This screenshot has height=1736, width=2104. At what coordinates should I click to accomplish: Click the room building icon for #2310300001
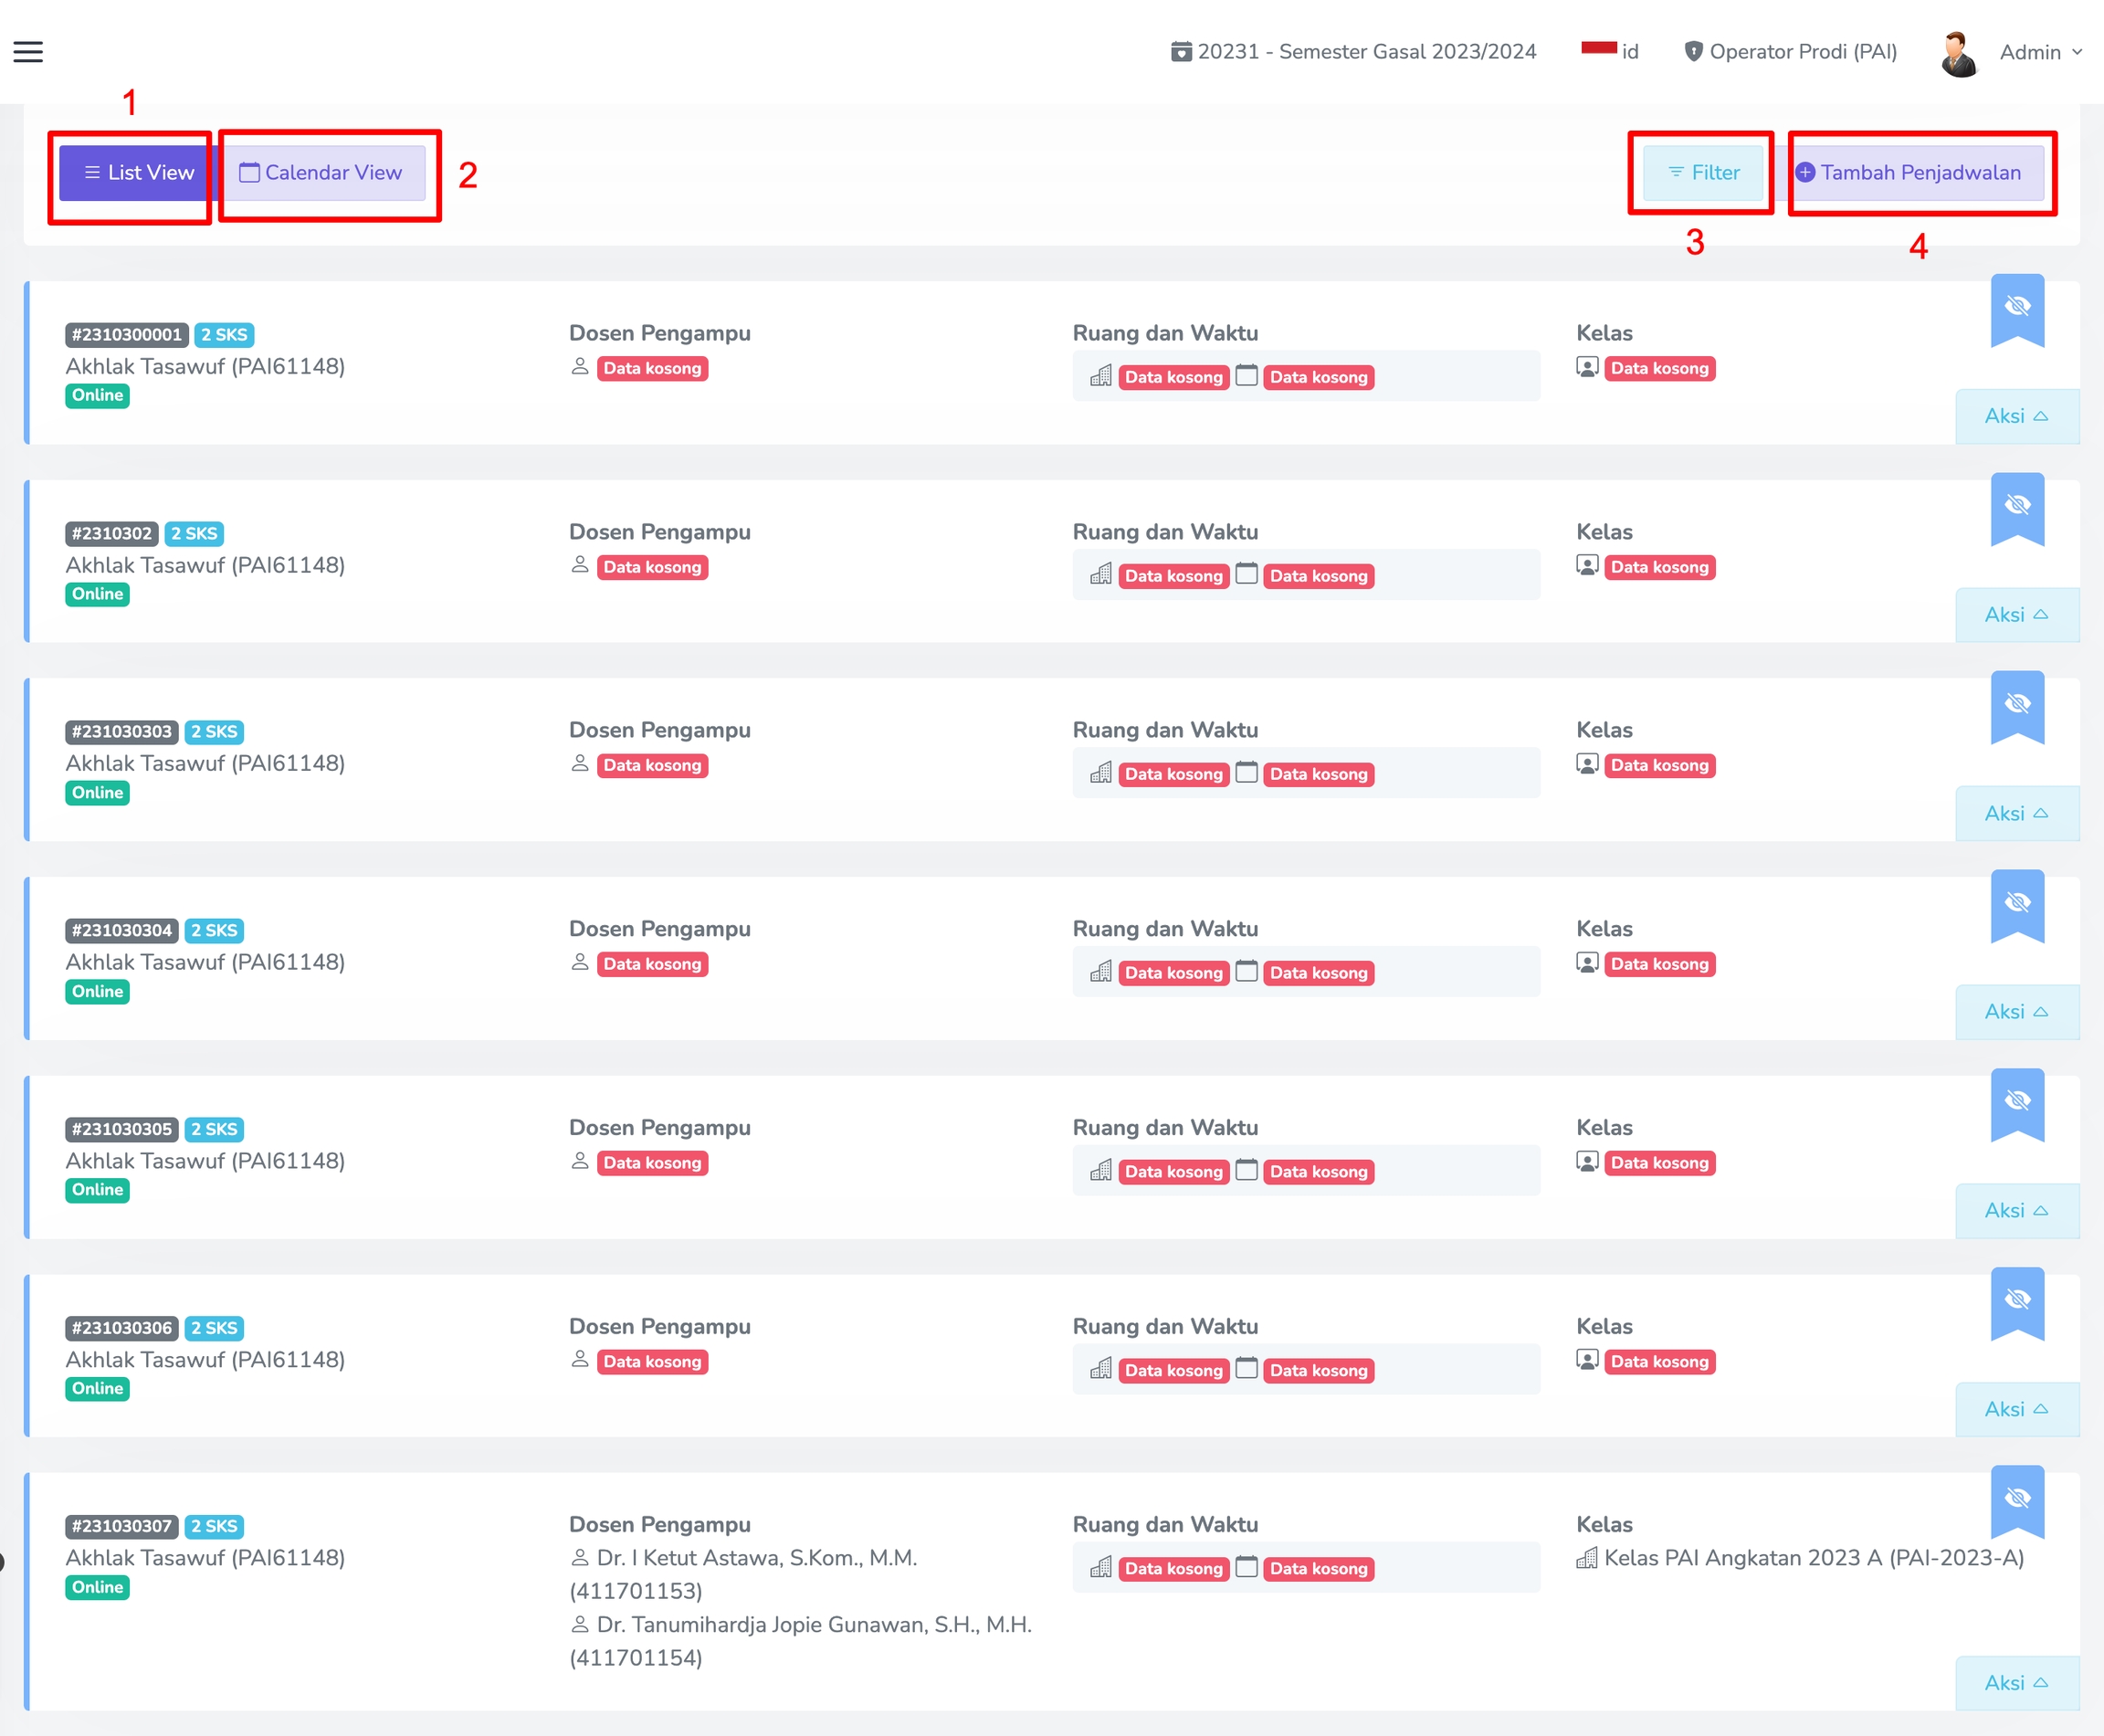[1101, 376]
